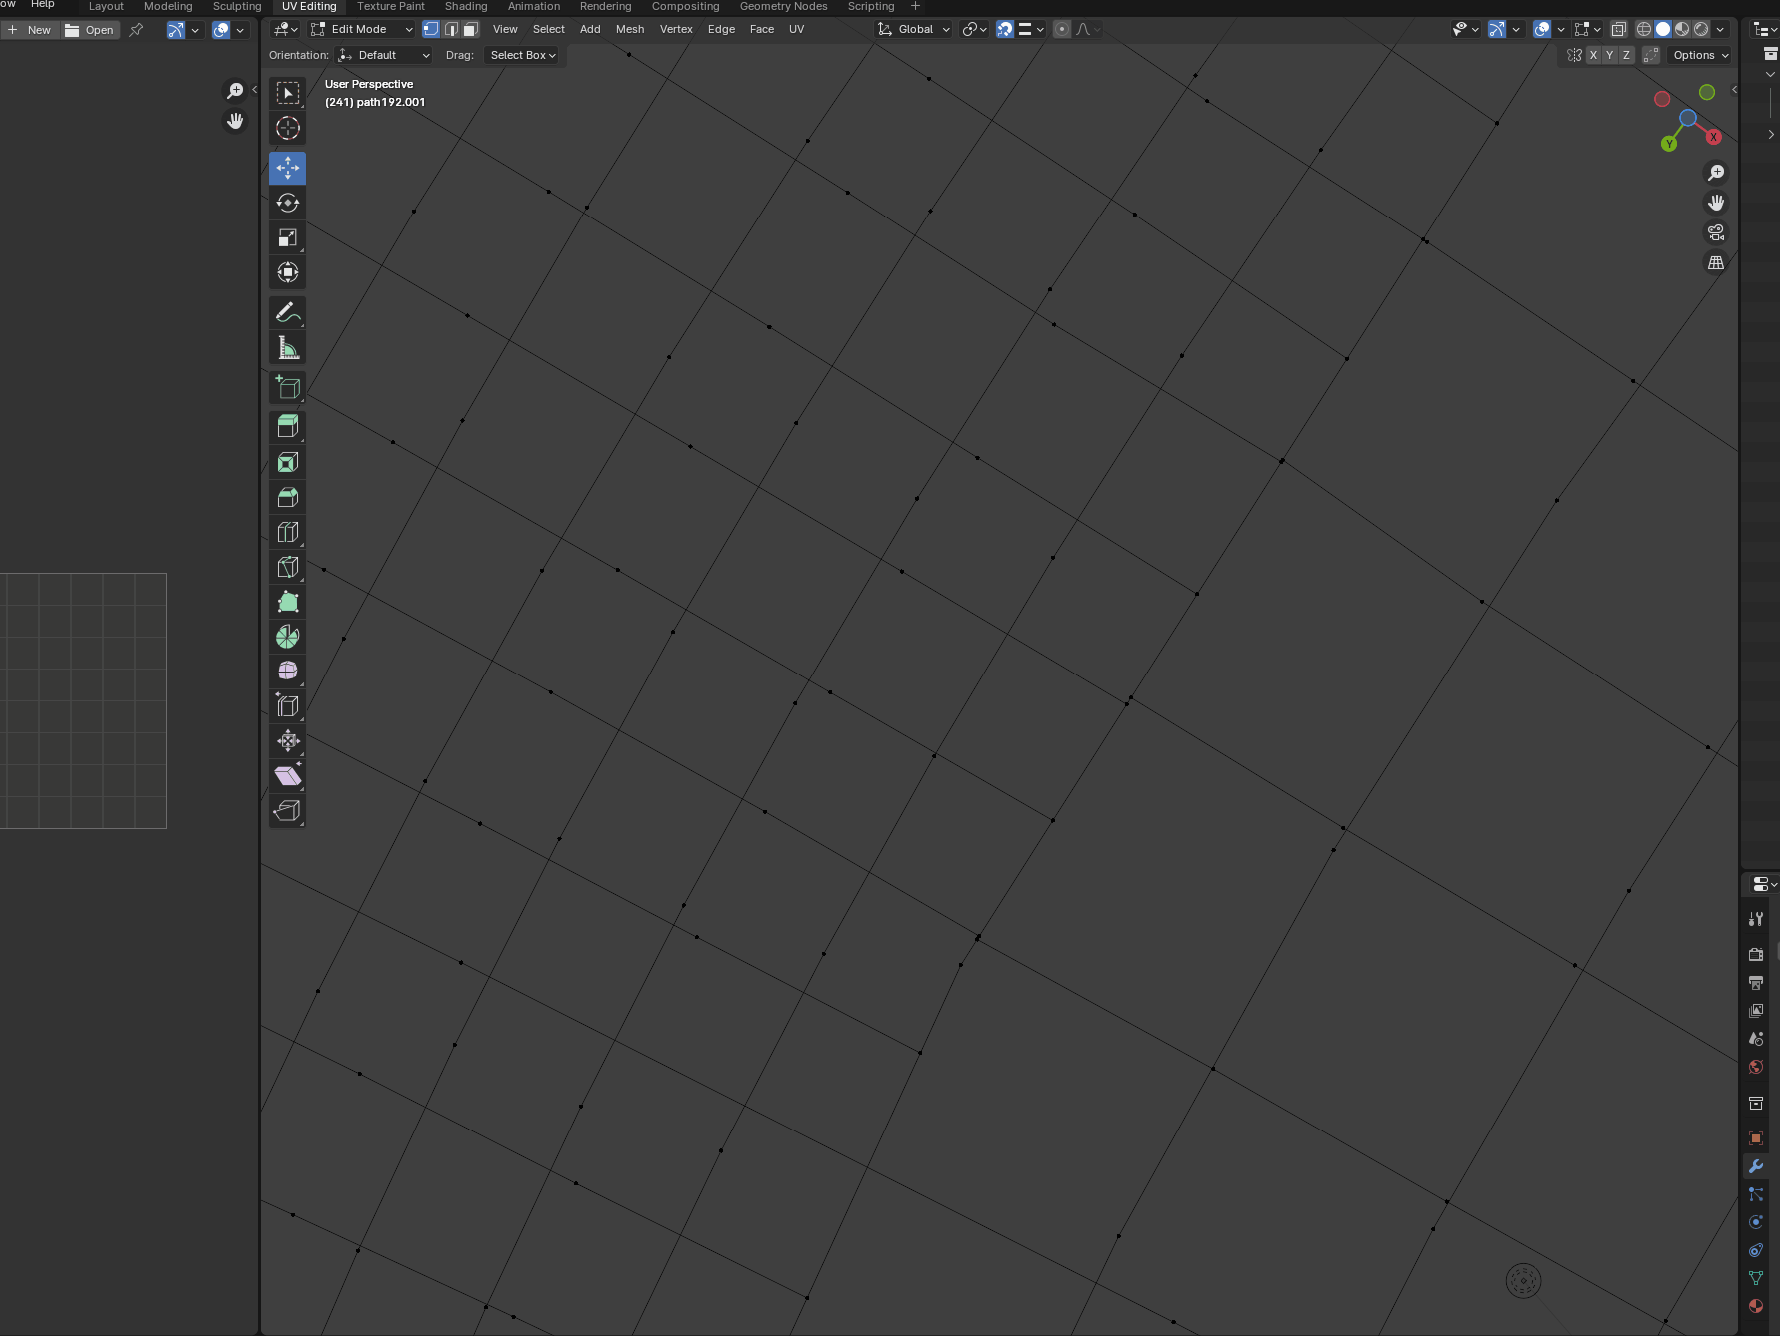The height and width of the screenshot is (1336, 1780).
Task: Open the Edit Mode dropdown
Action: pos(360,29)
